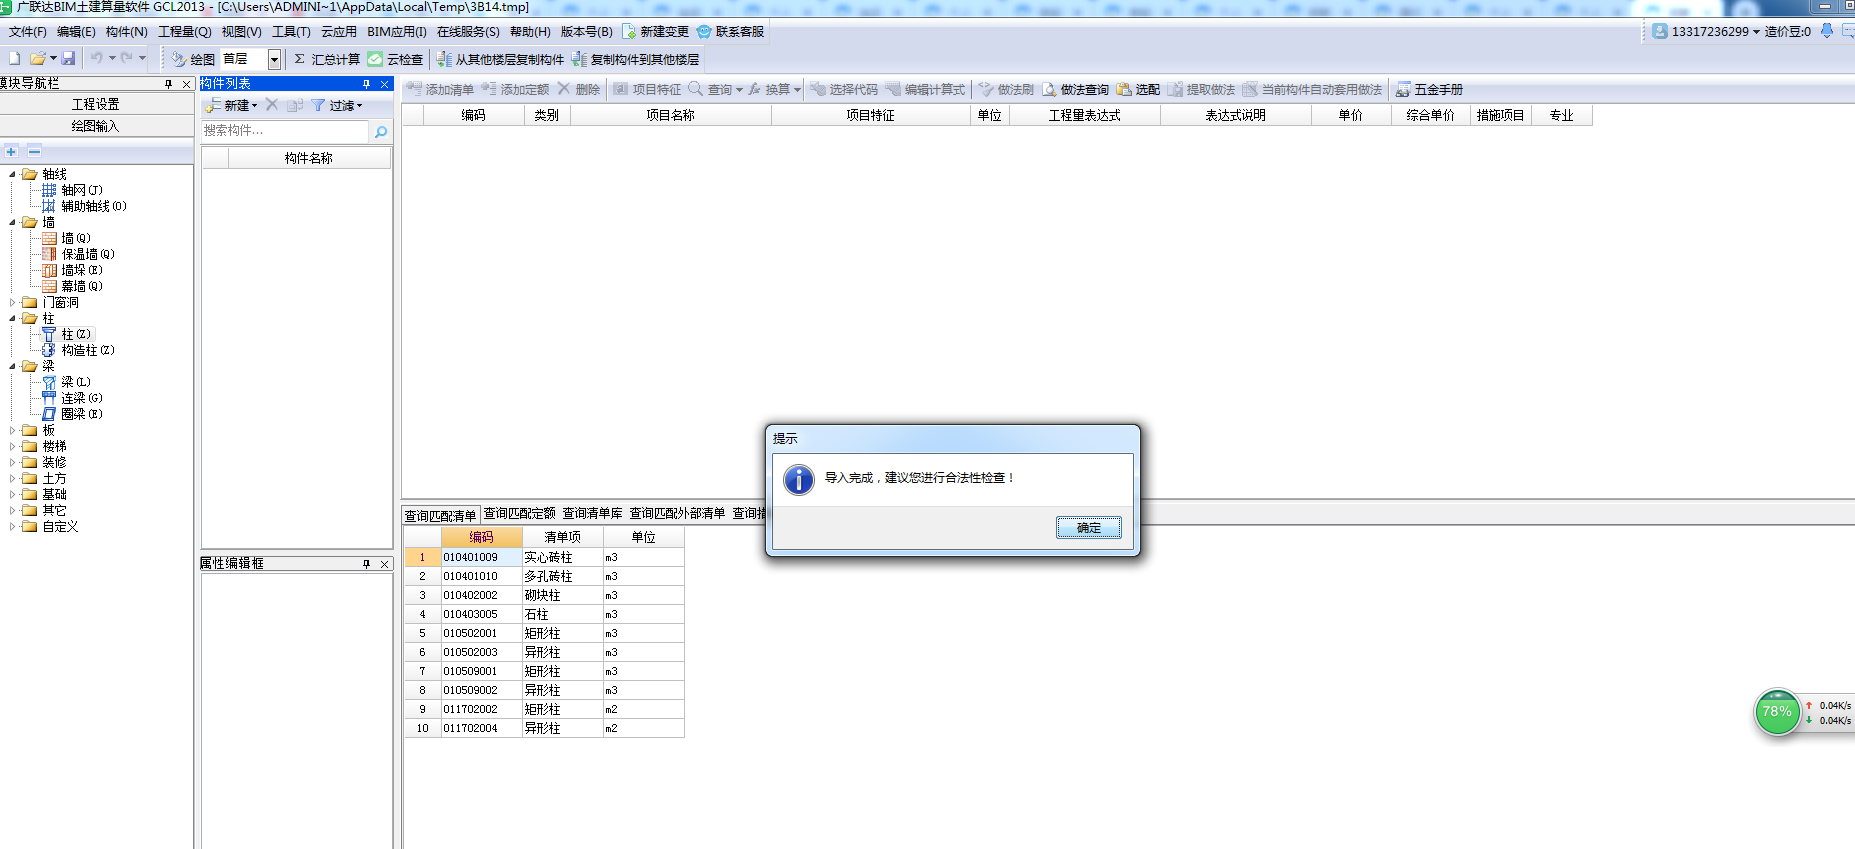The image size is (1855, 849).
Task: Click 项目特征 toolbar button
Action: [x=647, y=89]
